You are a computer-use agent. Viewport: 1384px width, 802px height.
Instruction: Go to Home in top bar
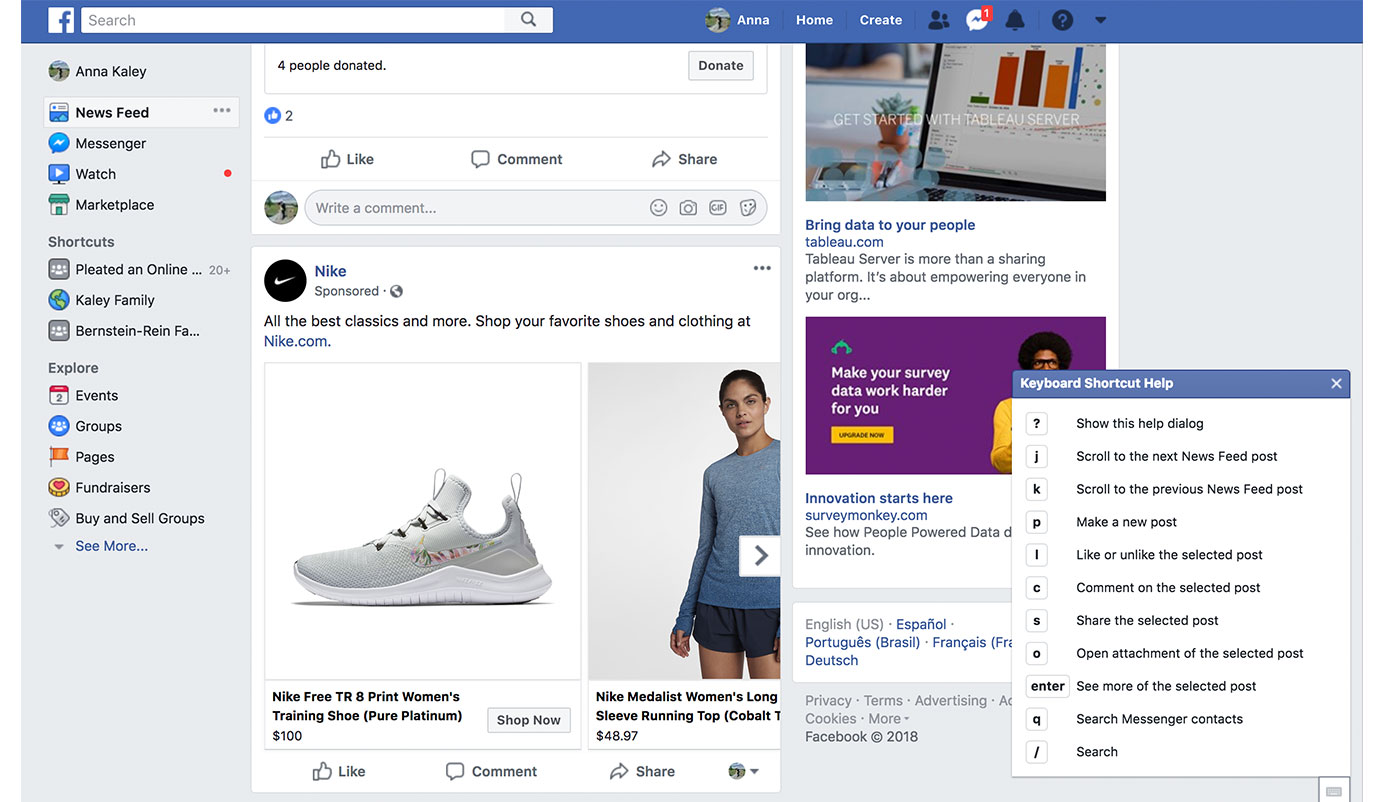[814, 20]
